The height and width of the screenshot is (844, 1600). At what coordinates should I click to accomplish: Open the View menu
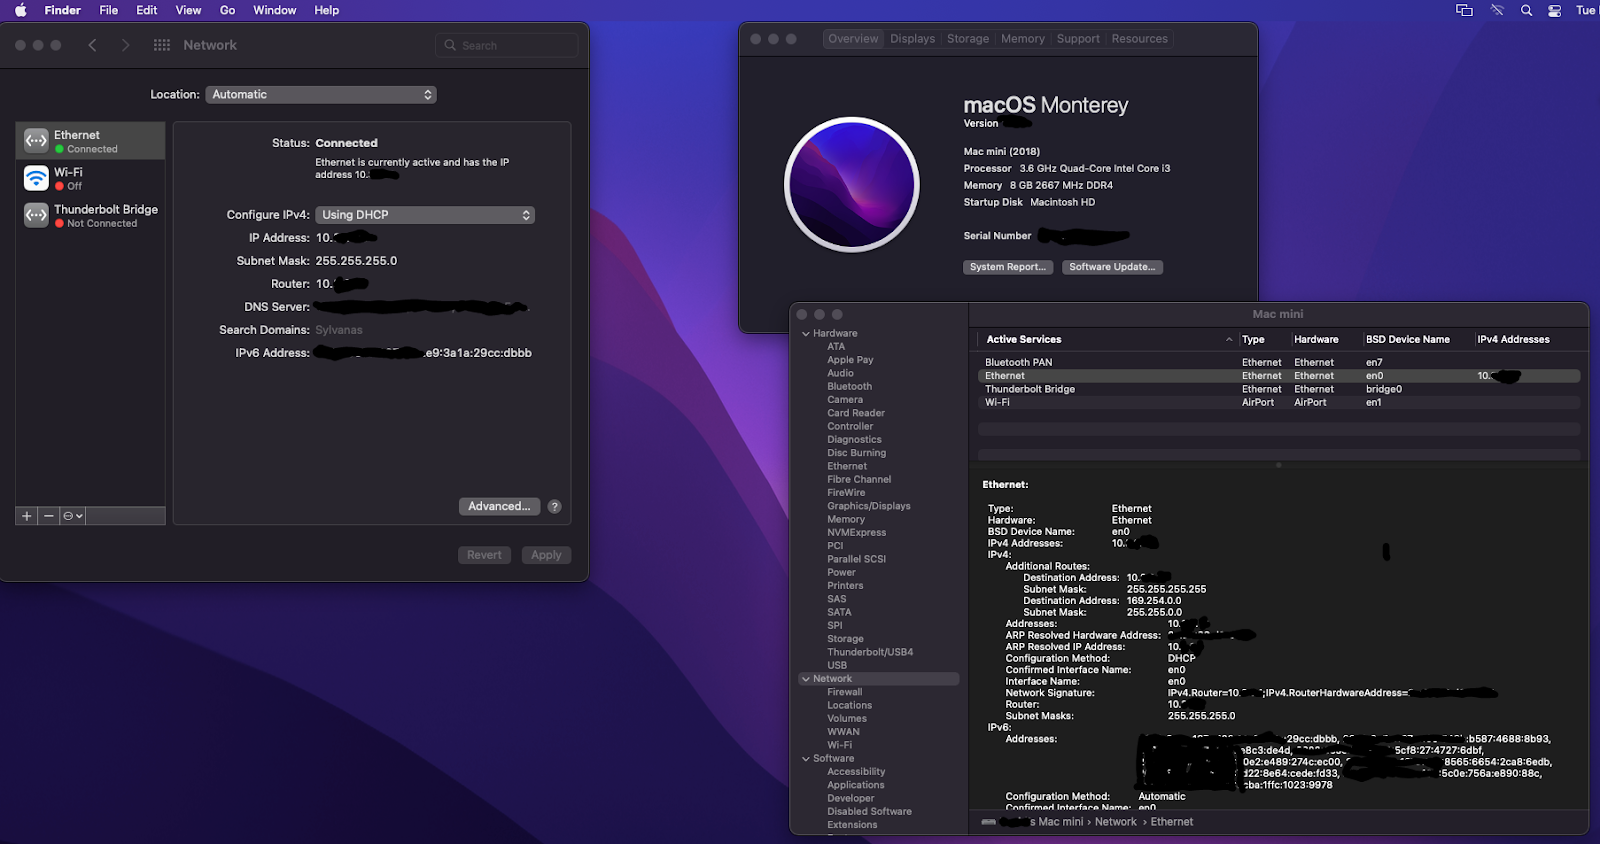188,10
